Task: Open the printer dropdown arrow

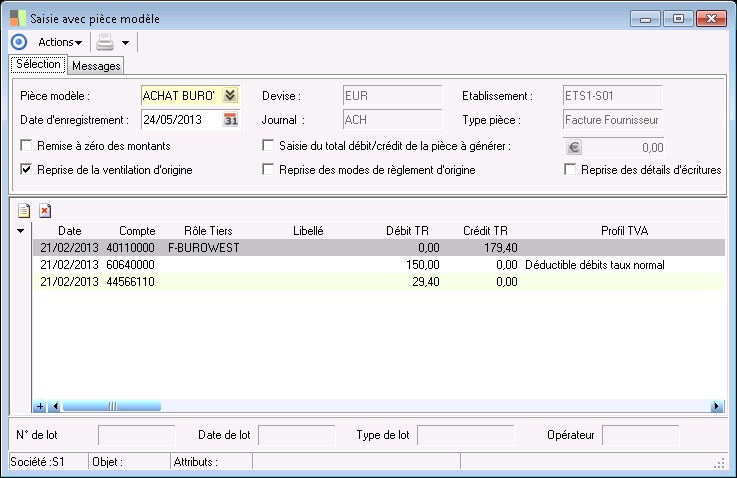Action: tap(125, 43)
